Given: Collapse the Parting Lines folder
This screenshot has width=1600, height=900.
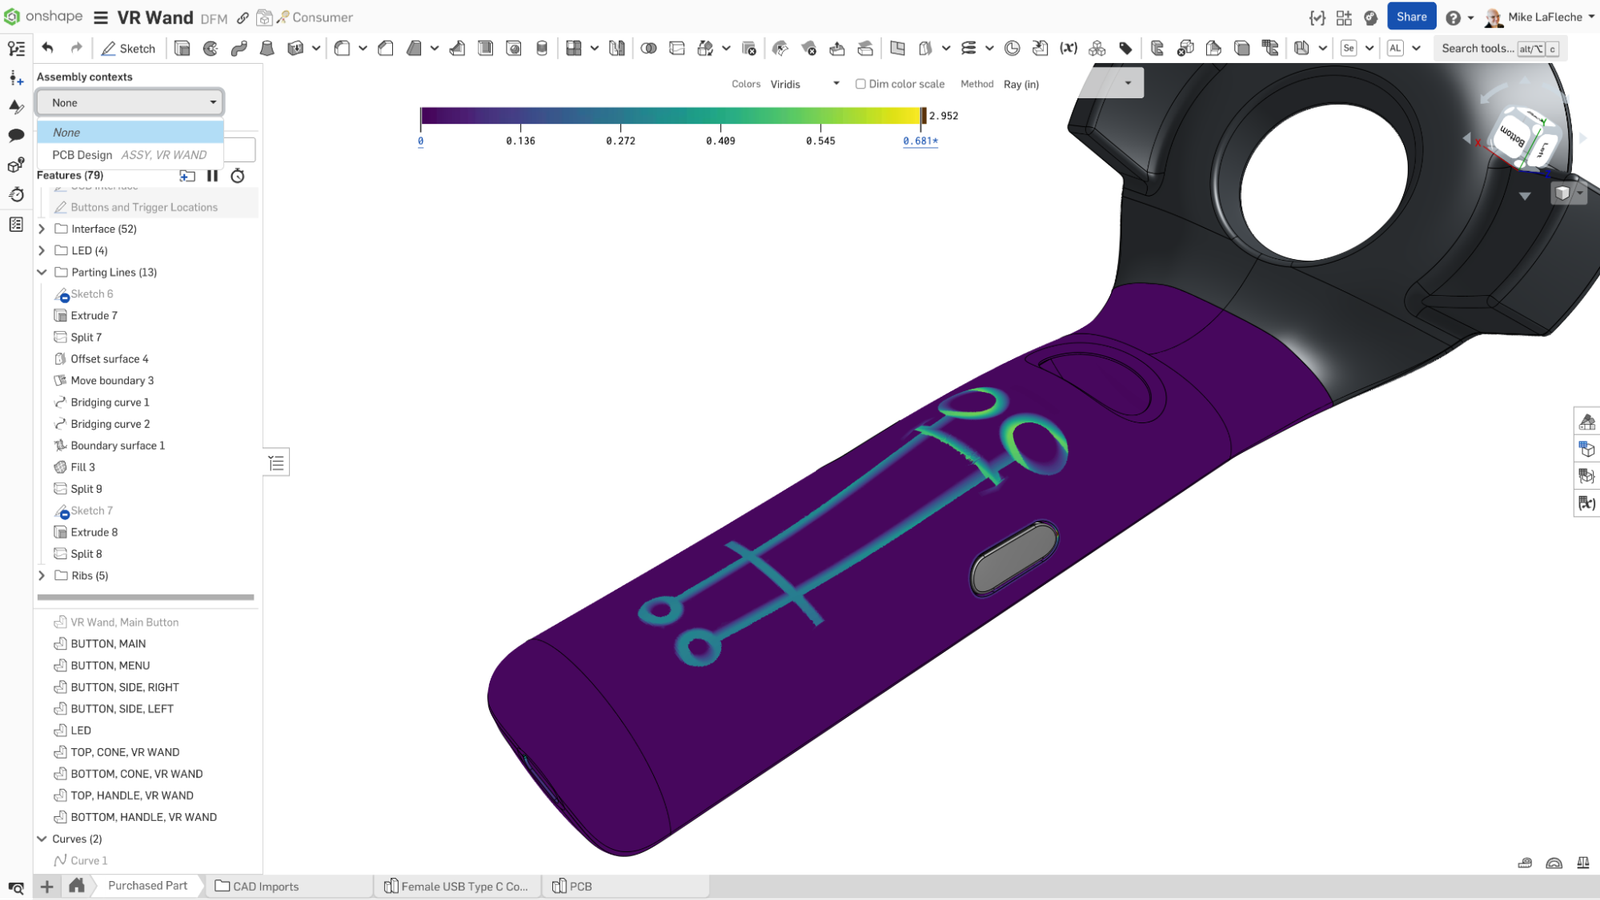Looking at the screenshot, I should 42,272.
